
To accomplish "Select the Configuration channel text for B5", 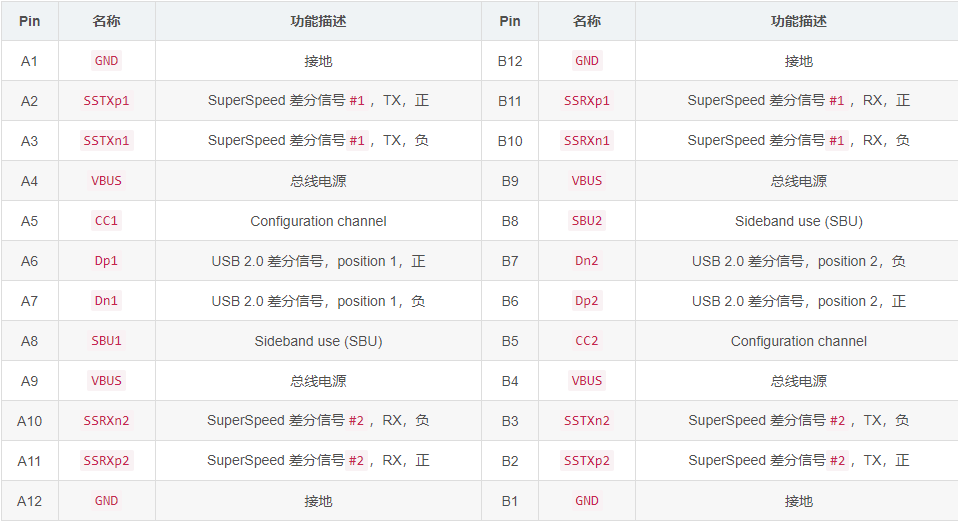I will tap(799, 341).
